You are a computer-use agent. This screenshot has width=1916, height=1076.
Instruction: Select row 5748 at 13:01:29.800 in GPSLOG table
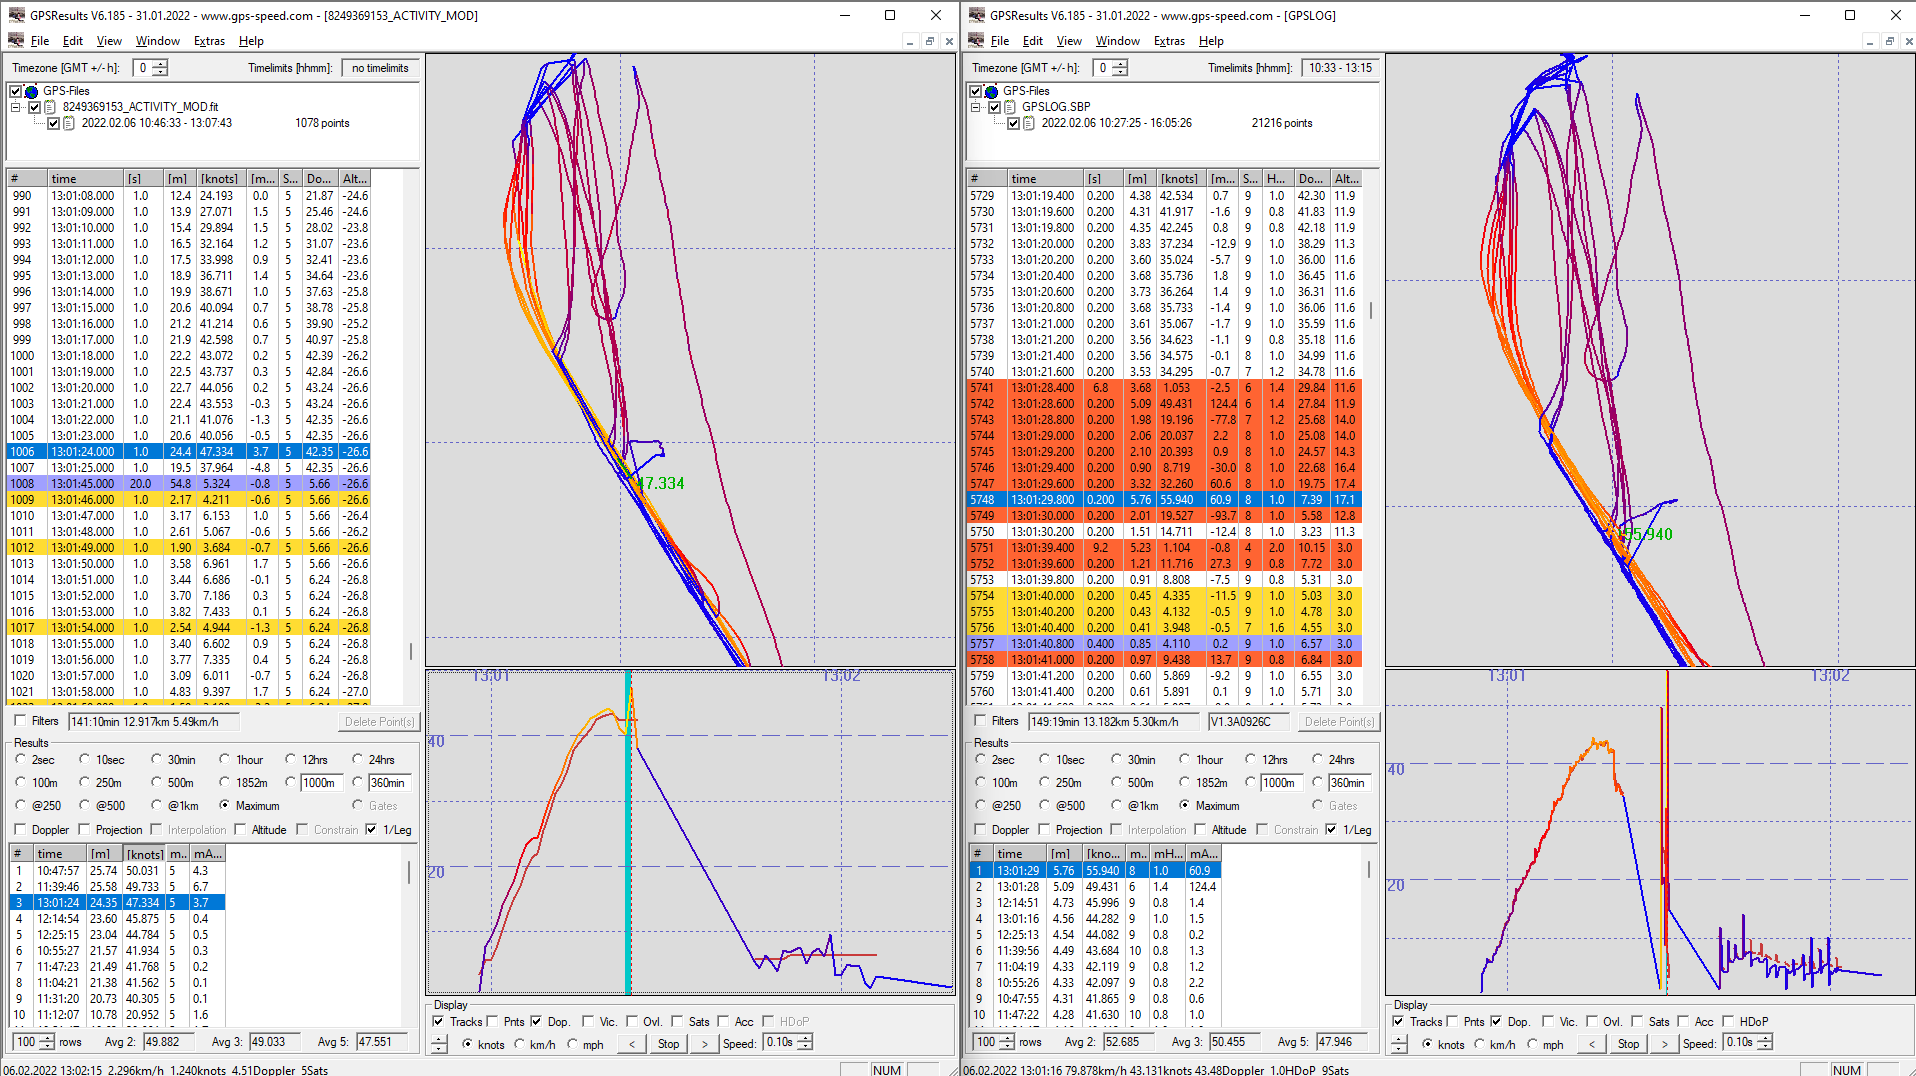coord(1165,500)
